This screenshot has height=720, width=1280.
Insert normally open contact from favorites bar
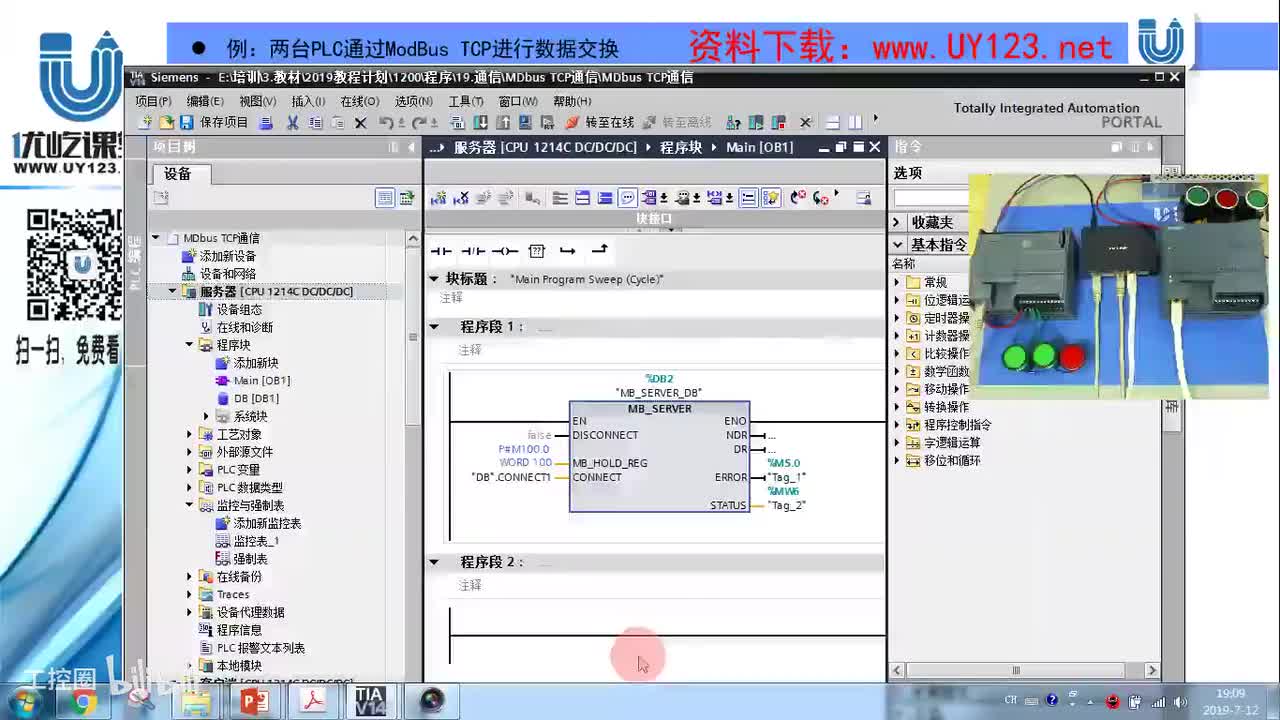point(441,251)
